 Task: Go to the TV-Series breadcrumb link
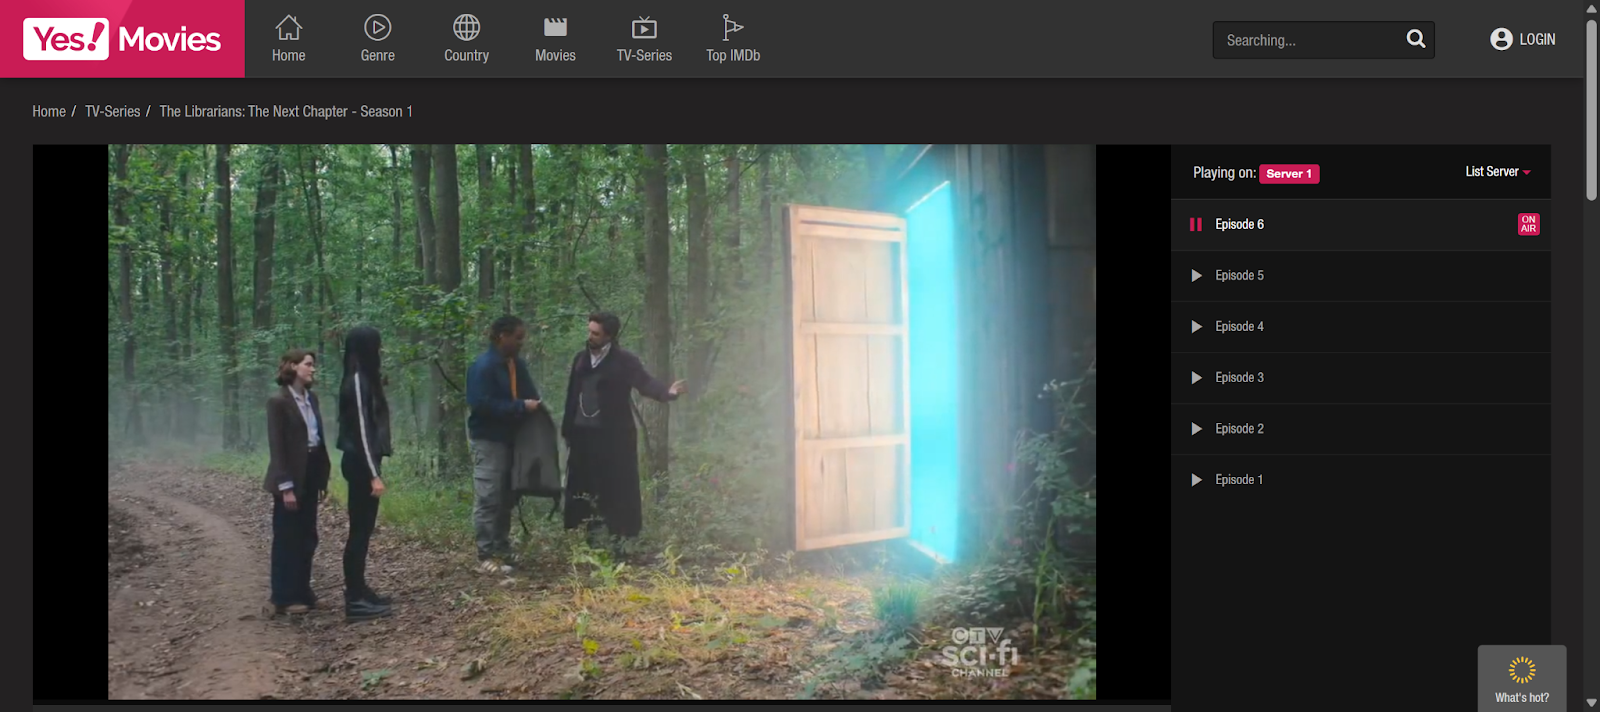click(x=112, y=112)
